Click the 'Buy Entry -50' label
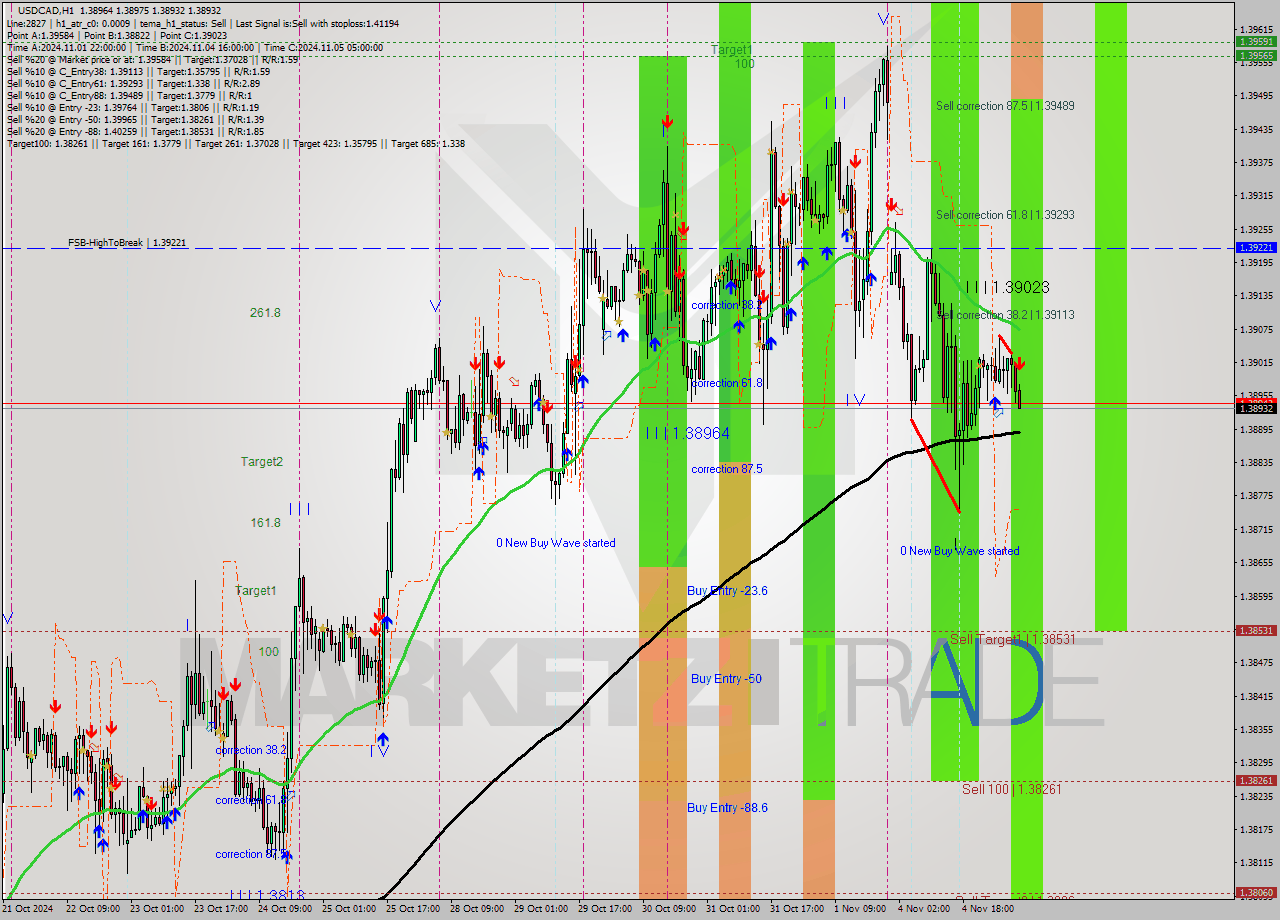 tap(726, 679)
